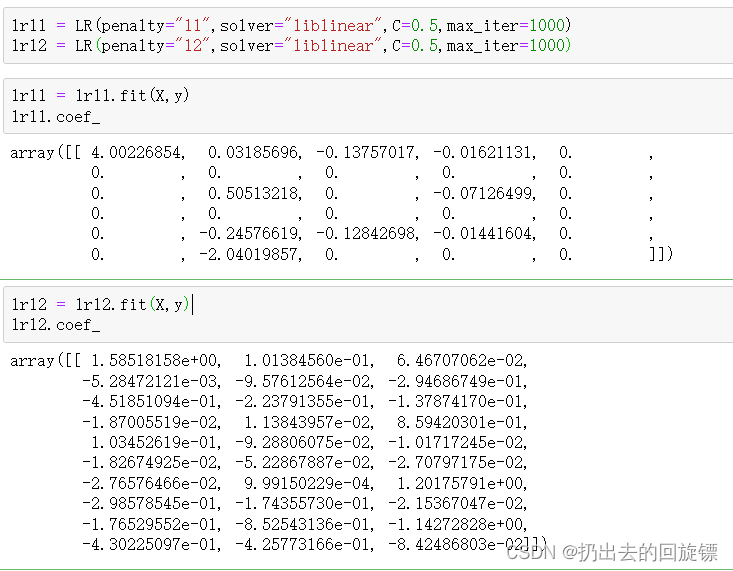Image resolution: width=733 pixels, height=571 pixels.
Task: Click the value -4.30225097e-01
Action: click(150, 544)
